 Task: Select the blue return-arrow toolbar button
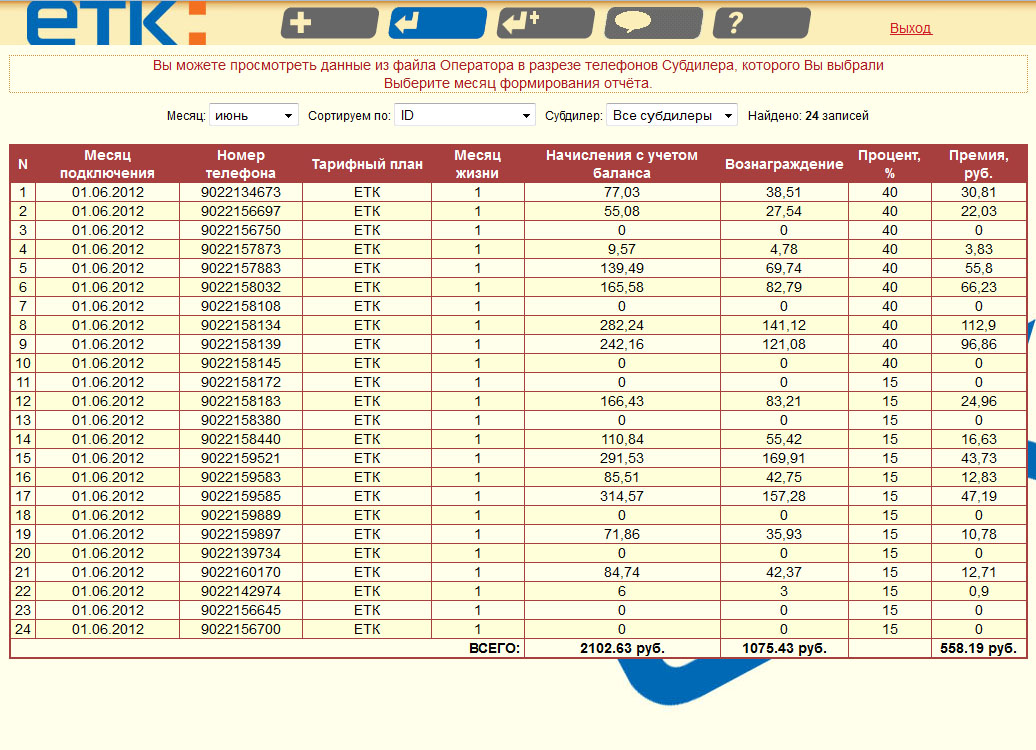(437, 24)
